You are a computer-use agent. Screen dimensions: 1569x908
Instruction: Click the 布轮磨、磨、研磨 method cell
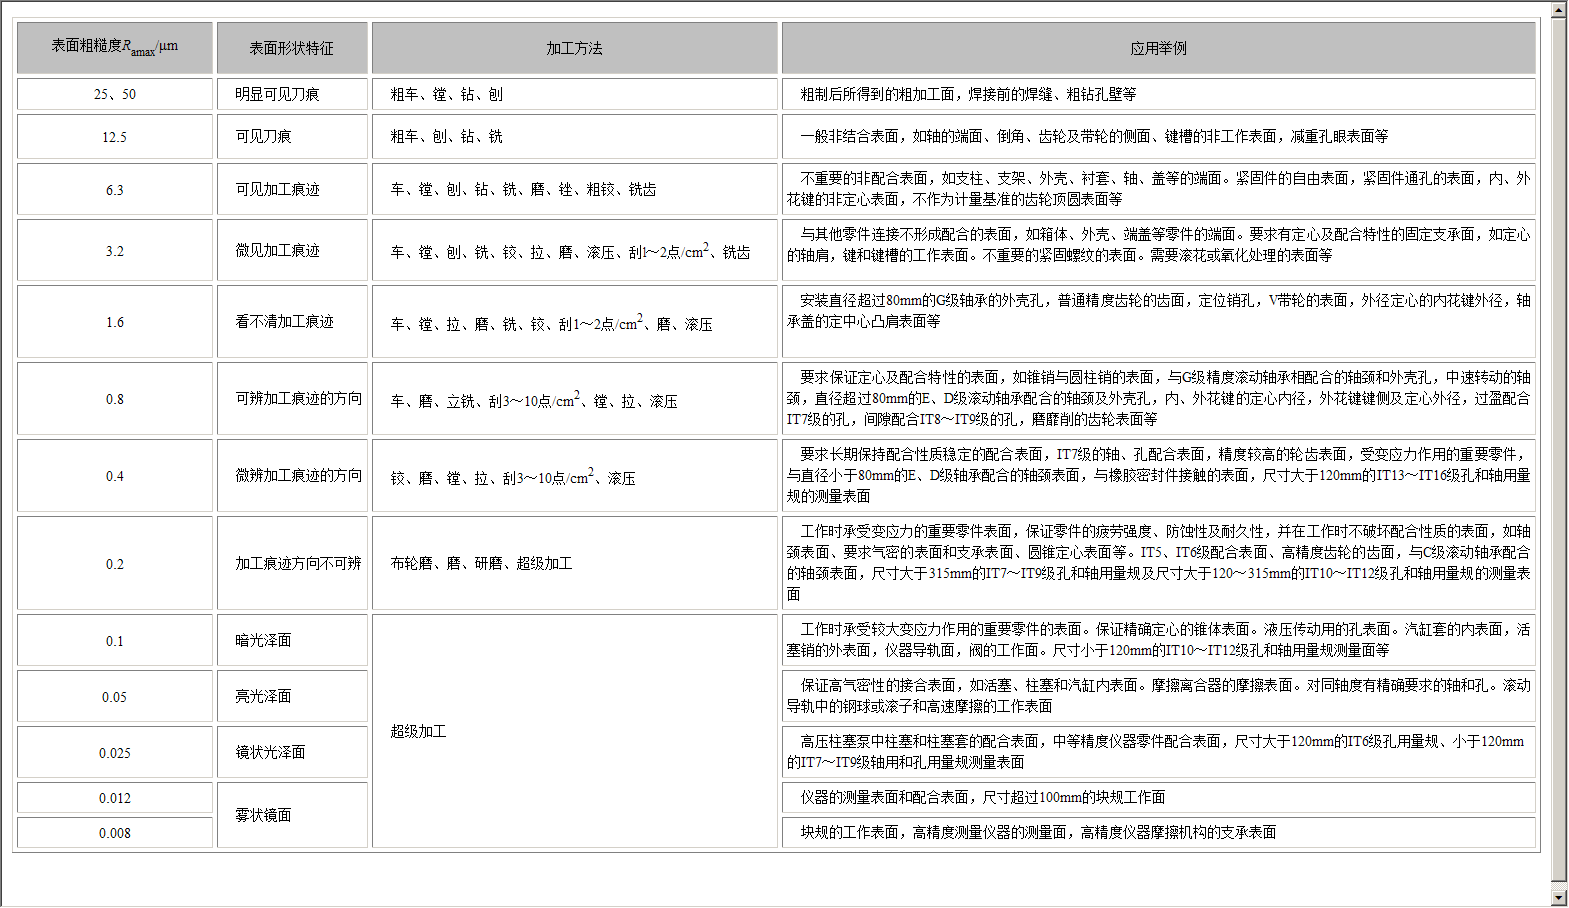(x=574, y=563)
